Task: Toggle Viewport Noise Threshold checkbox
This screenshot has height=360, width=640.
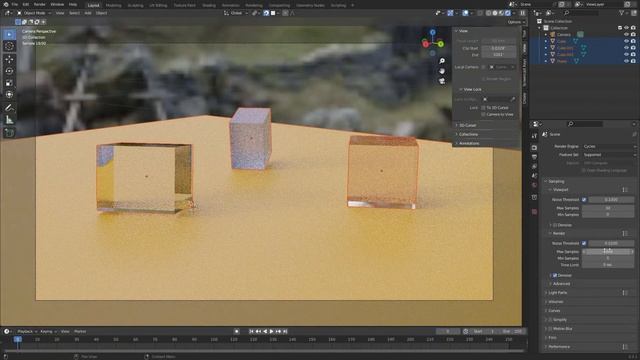Action: coord(584,200)
